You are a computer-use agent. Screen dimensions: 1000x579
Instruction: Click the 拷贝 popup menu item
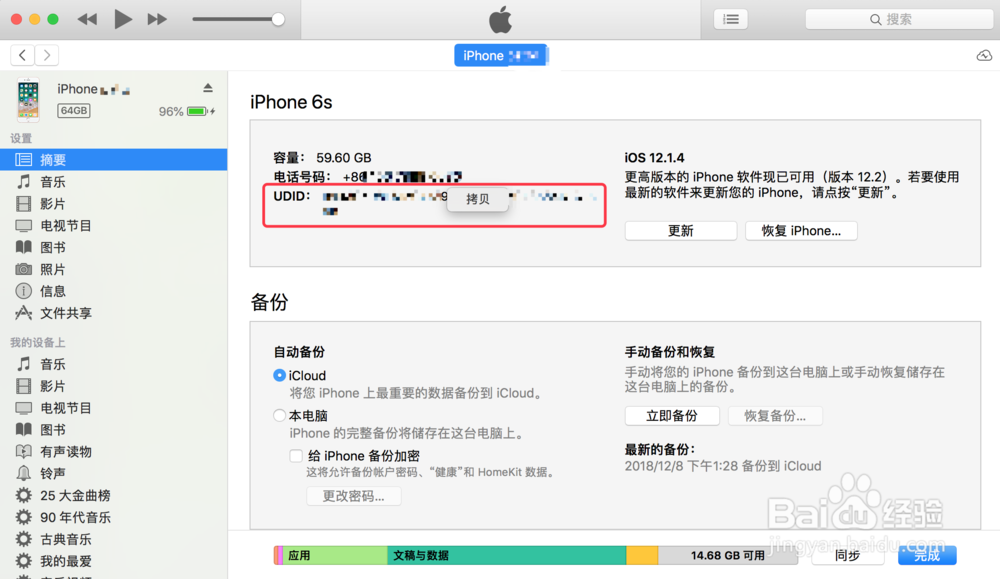(478, 199)
